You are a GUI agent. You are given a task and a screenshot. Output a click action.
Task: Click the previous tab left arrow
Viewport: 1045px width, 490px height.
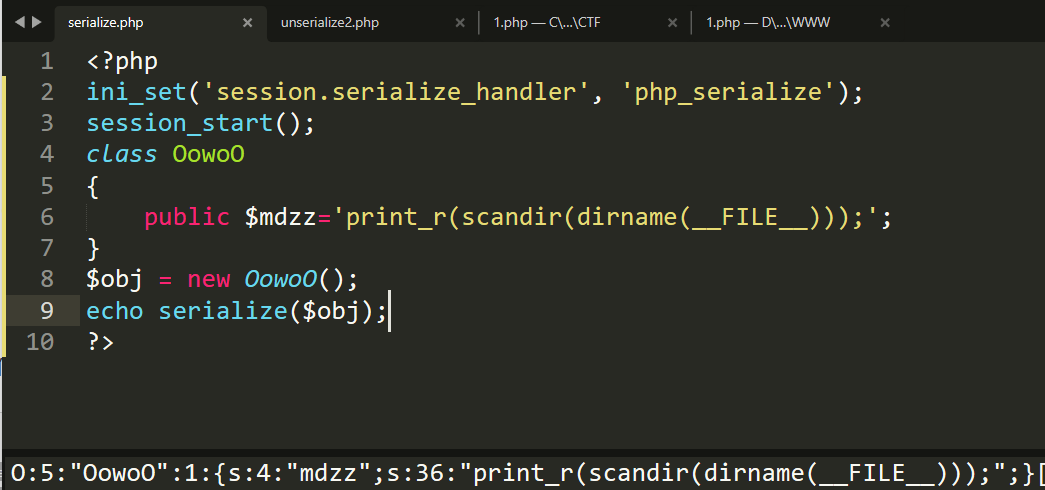click(x=19, y=23)
